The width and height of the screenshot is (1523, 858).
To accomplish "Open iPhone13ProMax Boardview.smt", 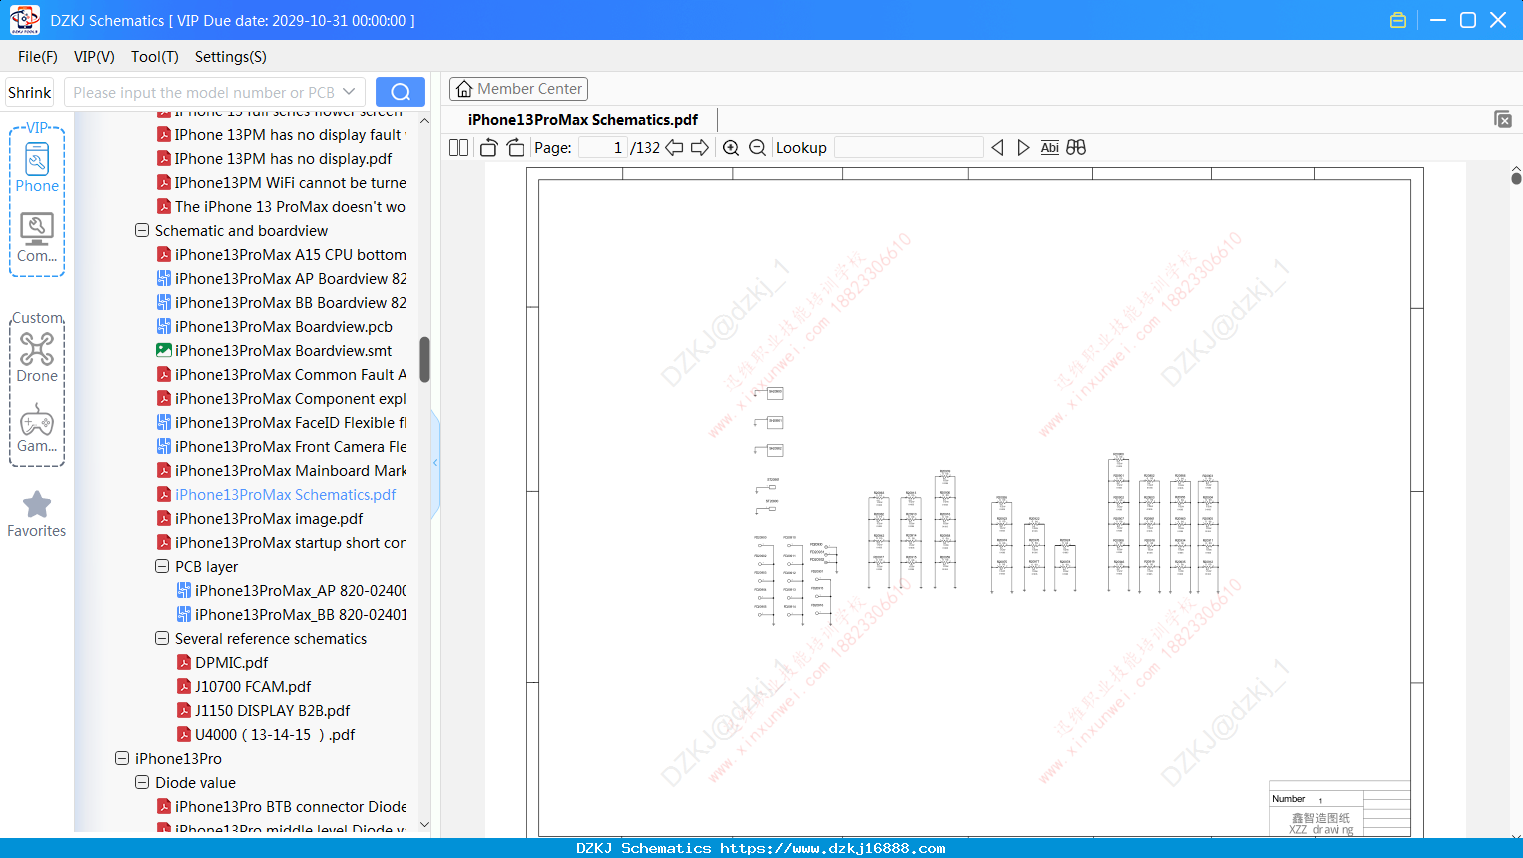I will (x=275, y=351).
